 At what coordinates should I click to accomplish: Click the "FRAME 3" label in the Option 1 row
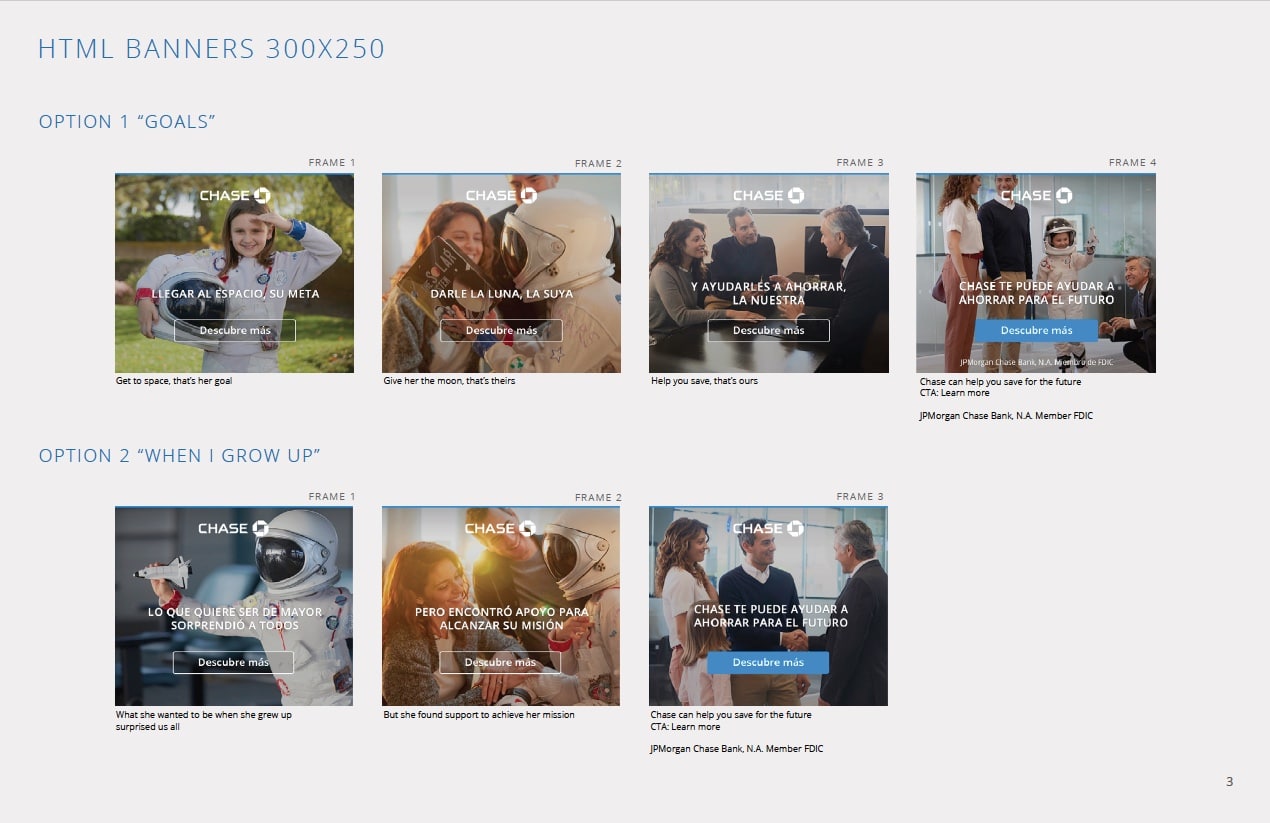(x=860, y=162)
